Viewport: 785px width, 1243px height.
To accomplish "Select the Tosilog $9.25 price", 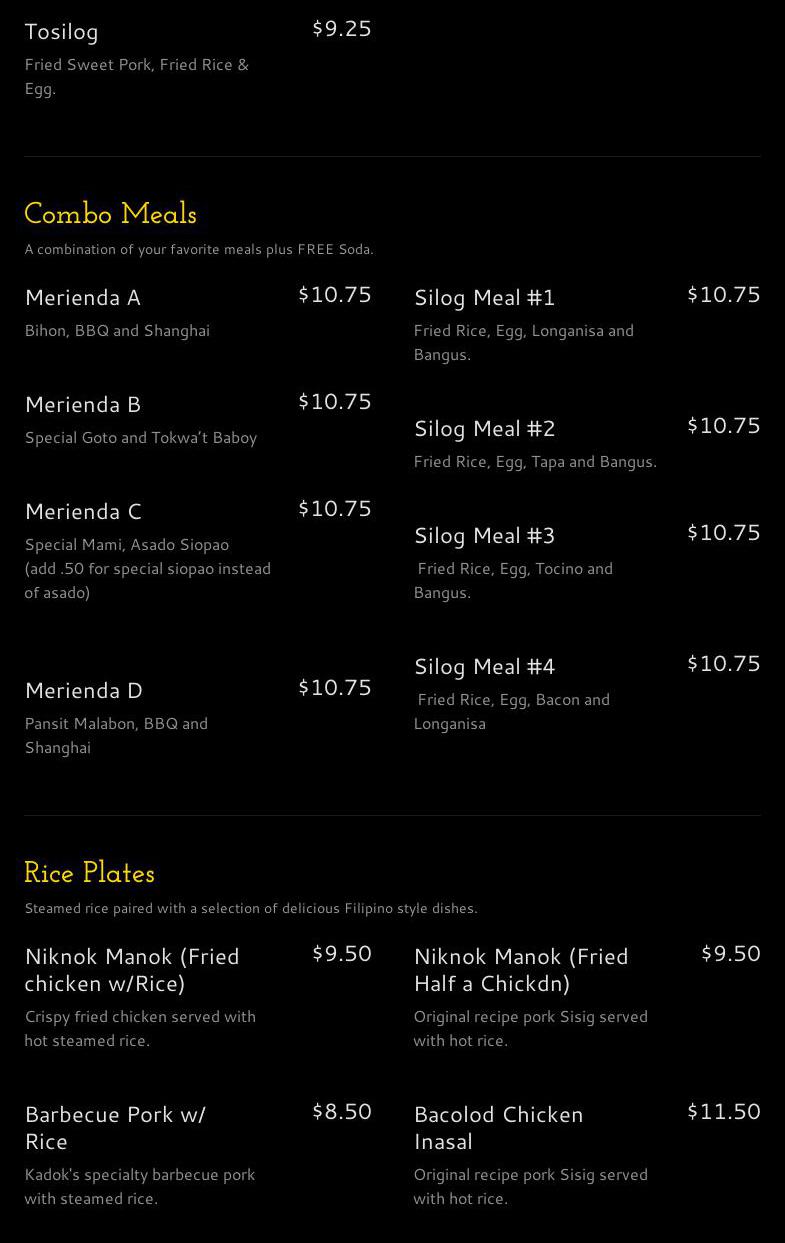I will 341,29.
